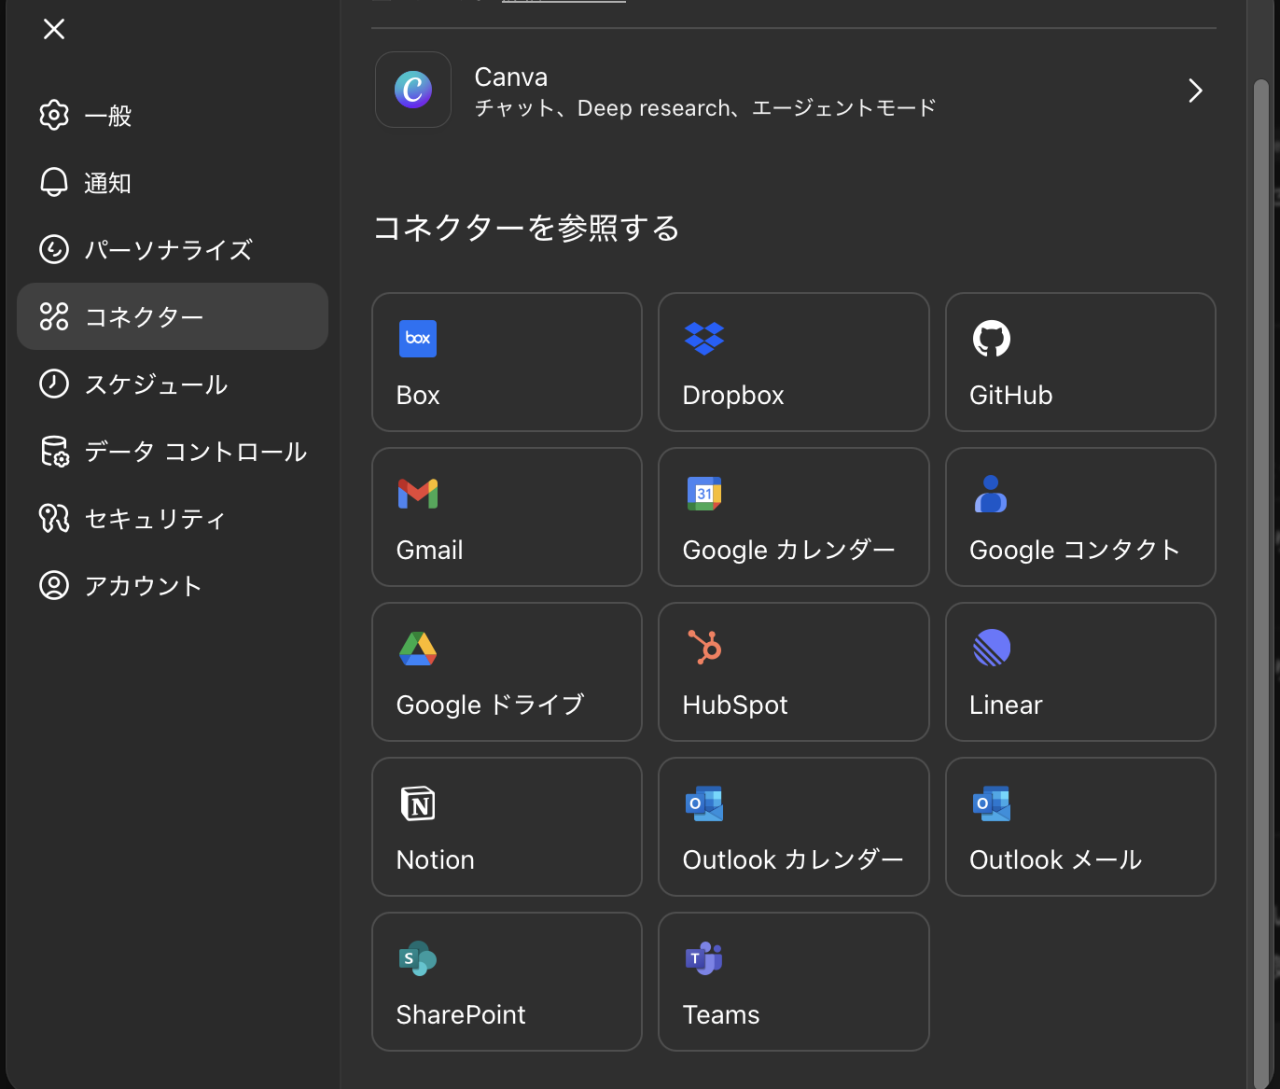Click the Google カレンダー card label
Image resolution: width=1280 pixels, height=1089 pixels.
(789, 551)
